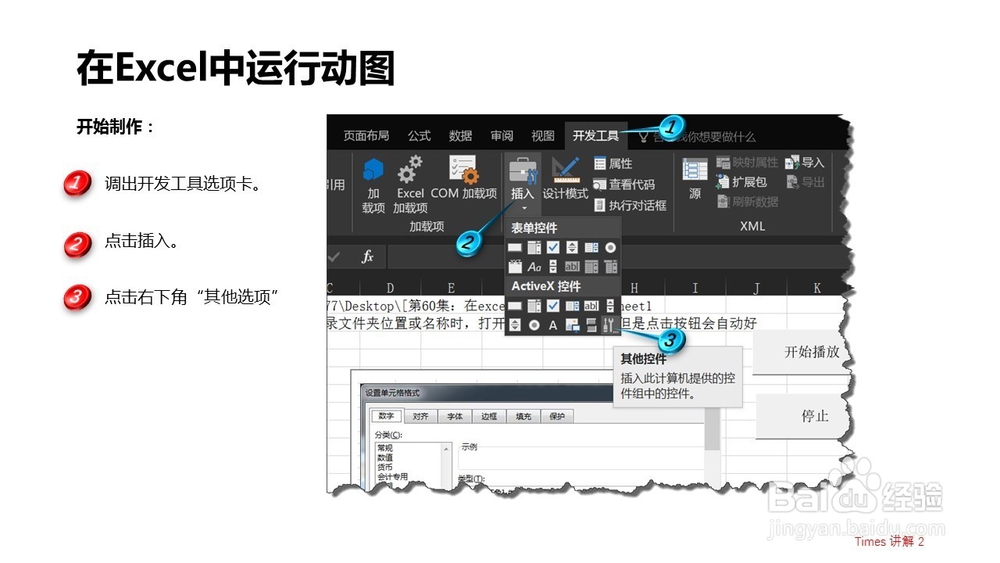Viewport: 1000px width, 563px height.
Task: Switch to the 数据 ribbon tab
Action: [460, 136]
